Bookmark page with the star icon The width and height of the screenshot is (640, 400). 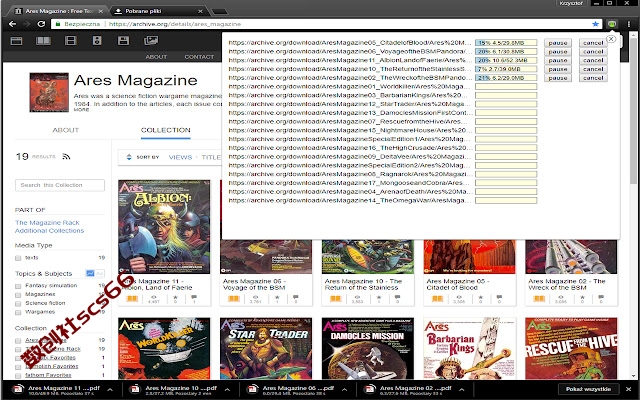click(596, 24)
